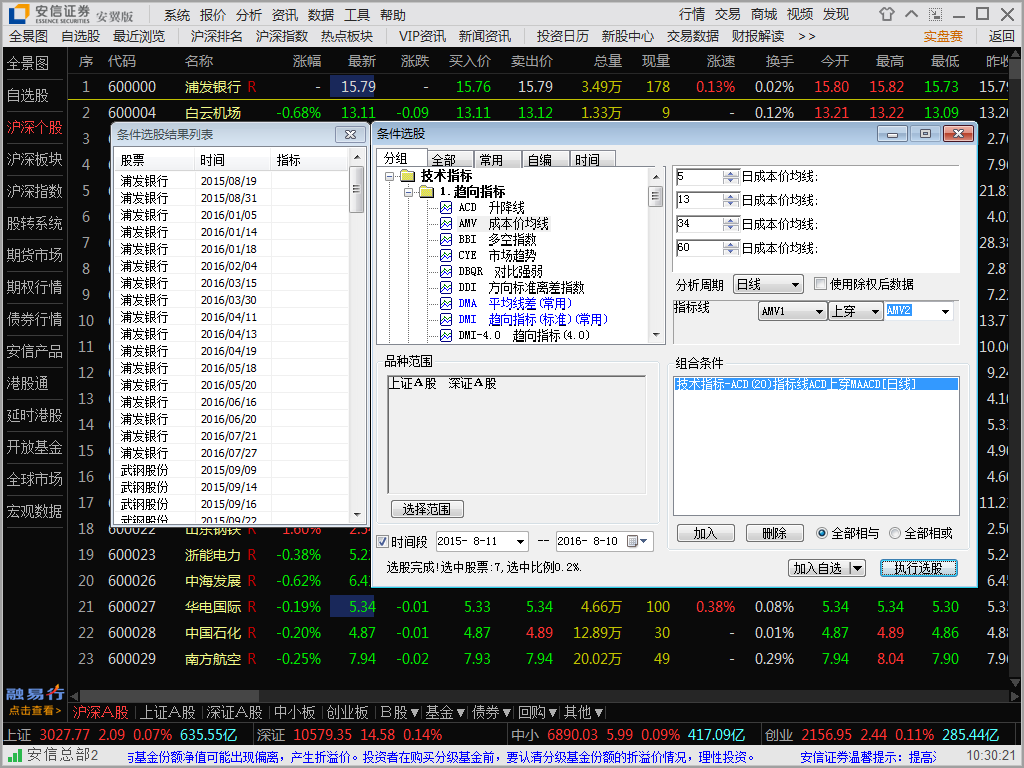Open the 工具 menu
Image resolution: width=1024 pixels, height=768 pixels.
pyautogui.click(x=357, y=15)
